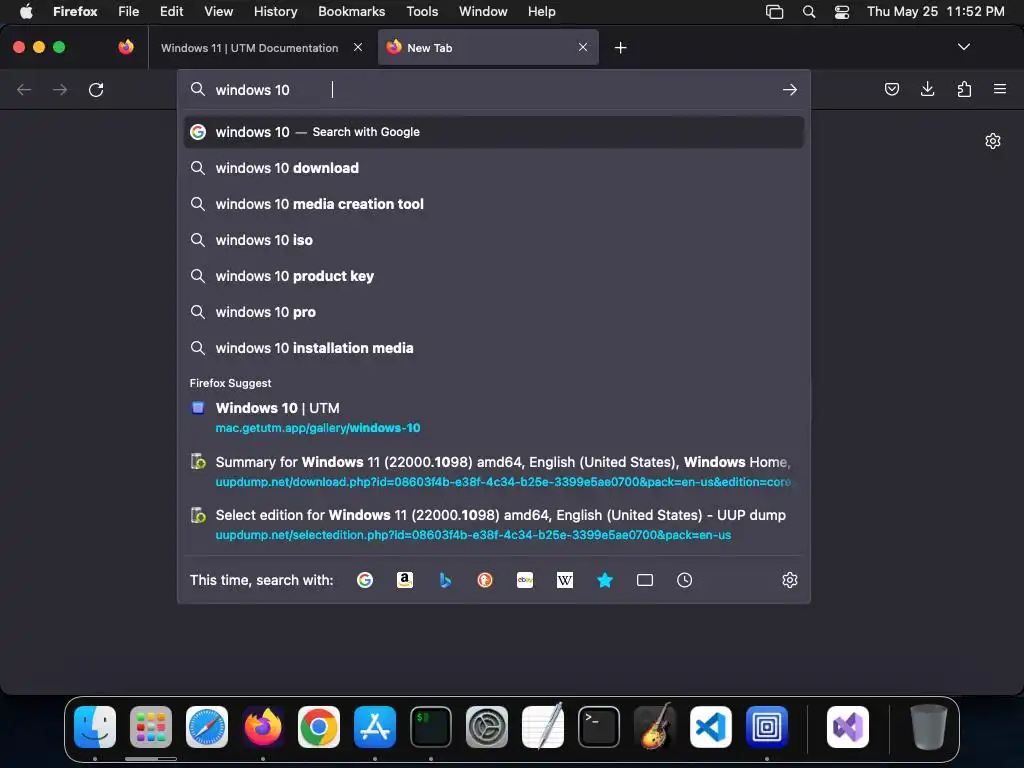Open search settings gear in dropdown
This screenshot has width=1024, height=768.
click(790, 580)
